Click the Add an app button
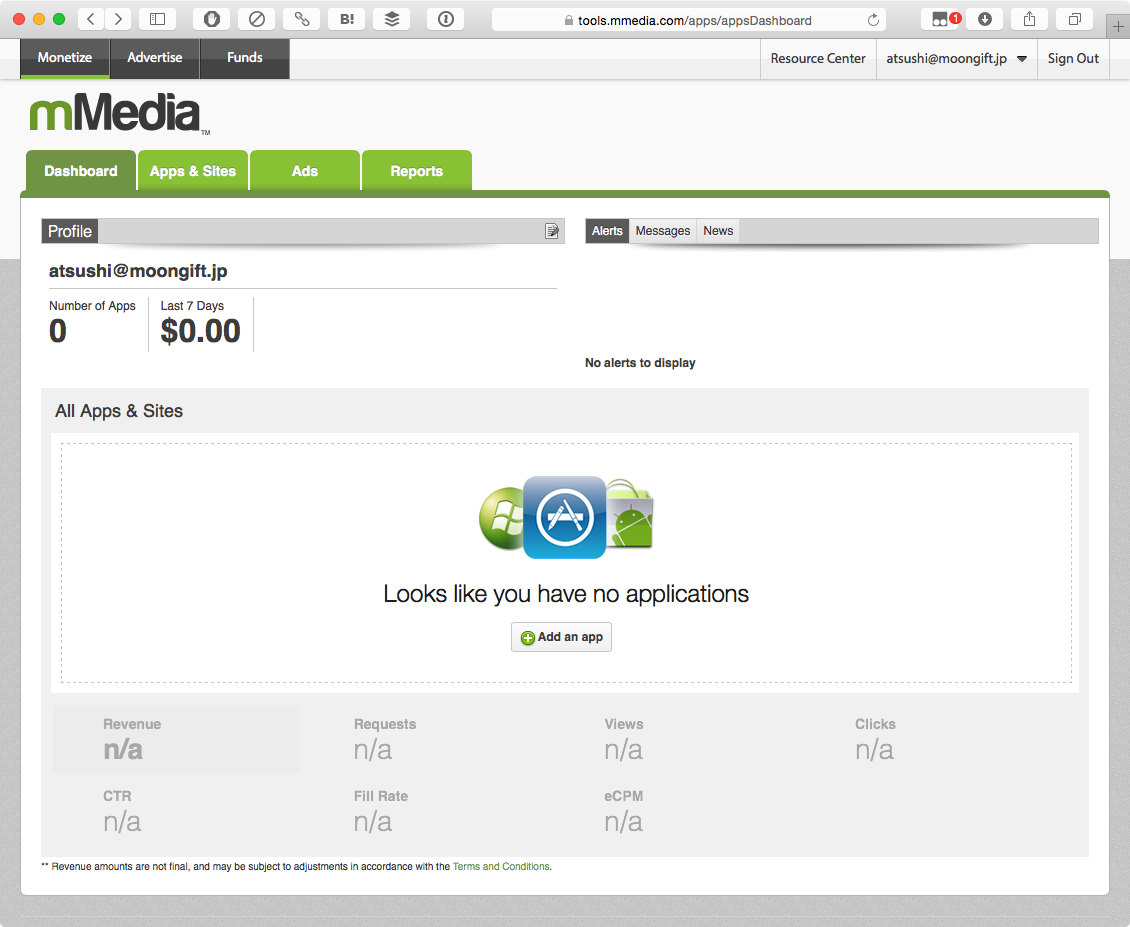Viewport: 1130px width, 927px height. click(561, 637)
